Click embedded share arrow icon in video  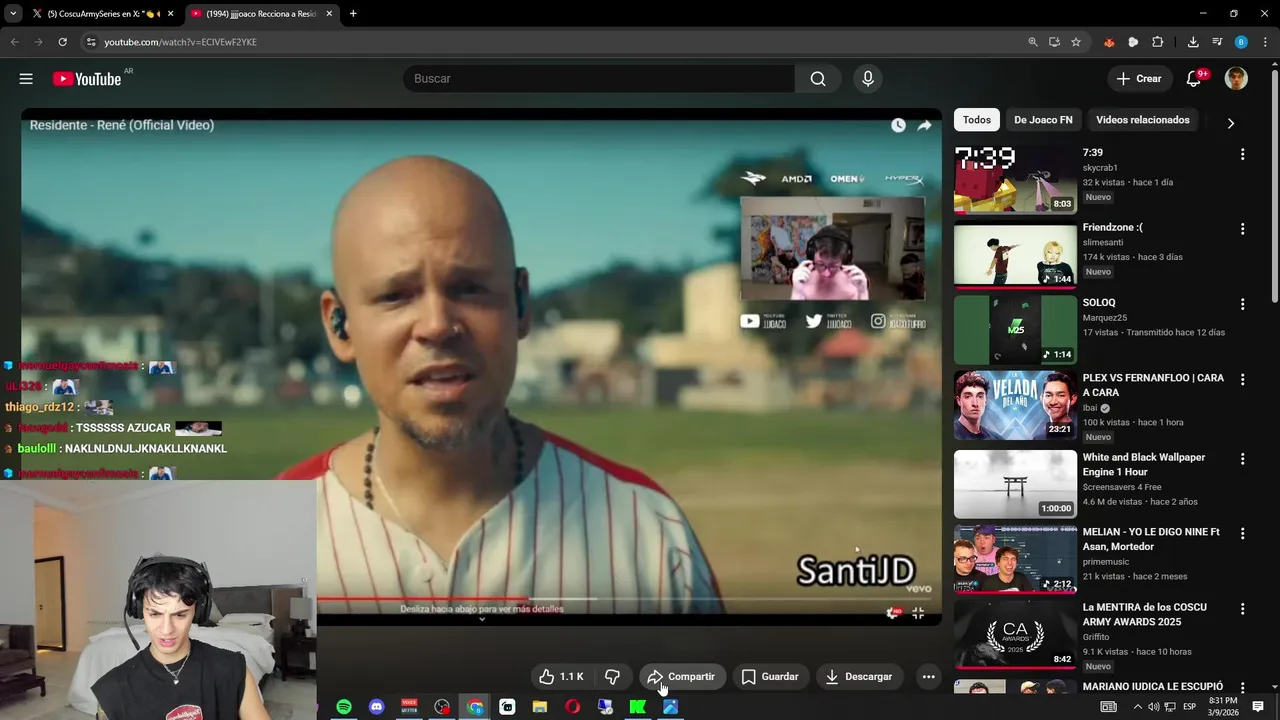click(x=924, y=125)
